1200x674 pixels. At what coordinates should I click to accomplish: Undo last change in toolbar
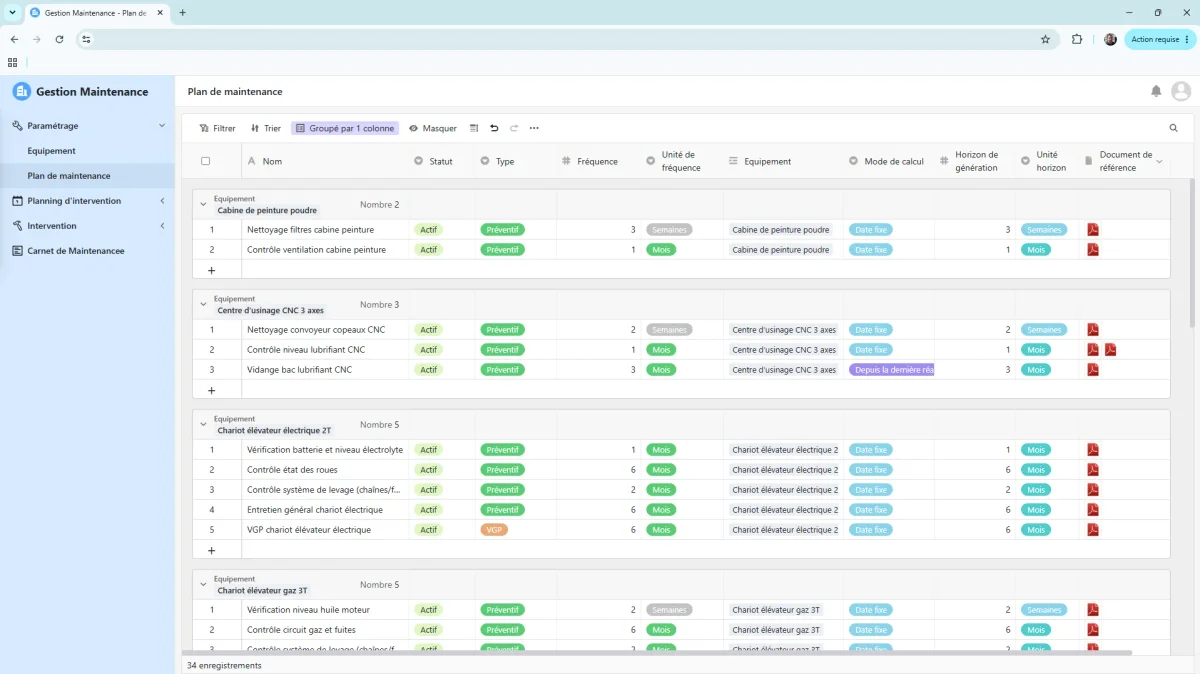point(494,128)
